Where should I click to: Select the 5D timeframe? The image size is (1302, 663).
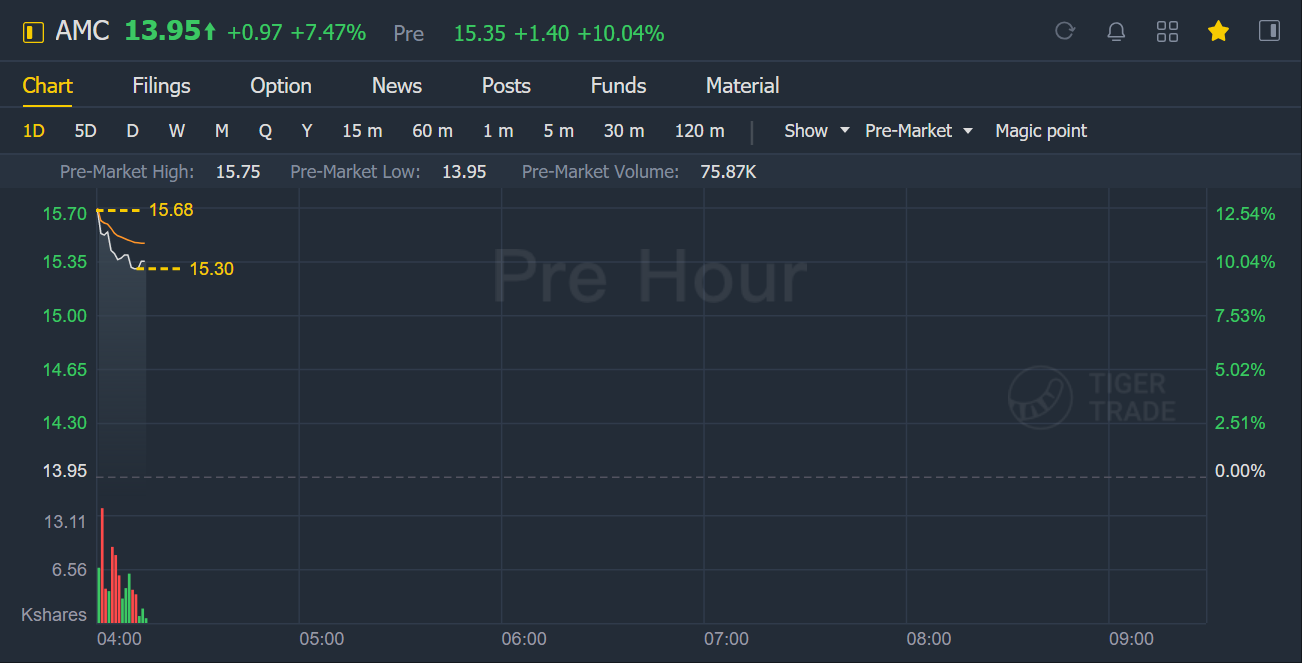[x=85, y=131]
